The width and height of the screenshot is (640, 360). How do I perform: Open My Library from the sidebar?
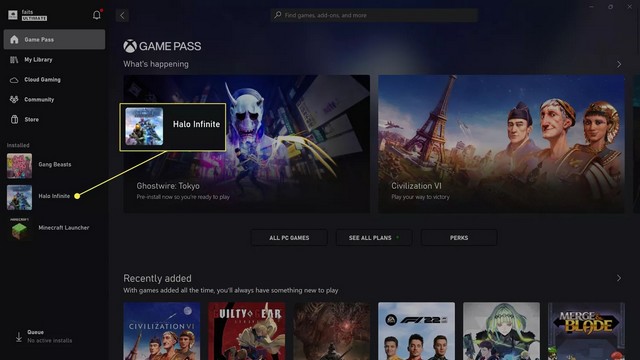[x=54, y=60]
